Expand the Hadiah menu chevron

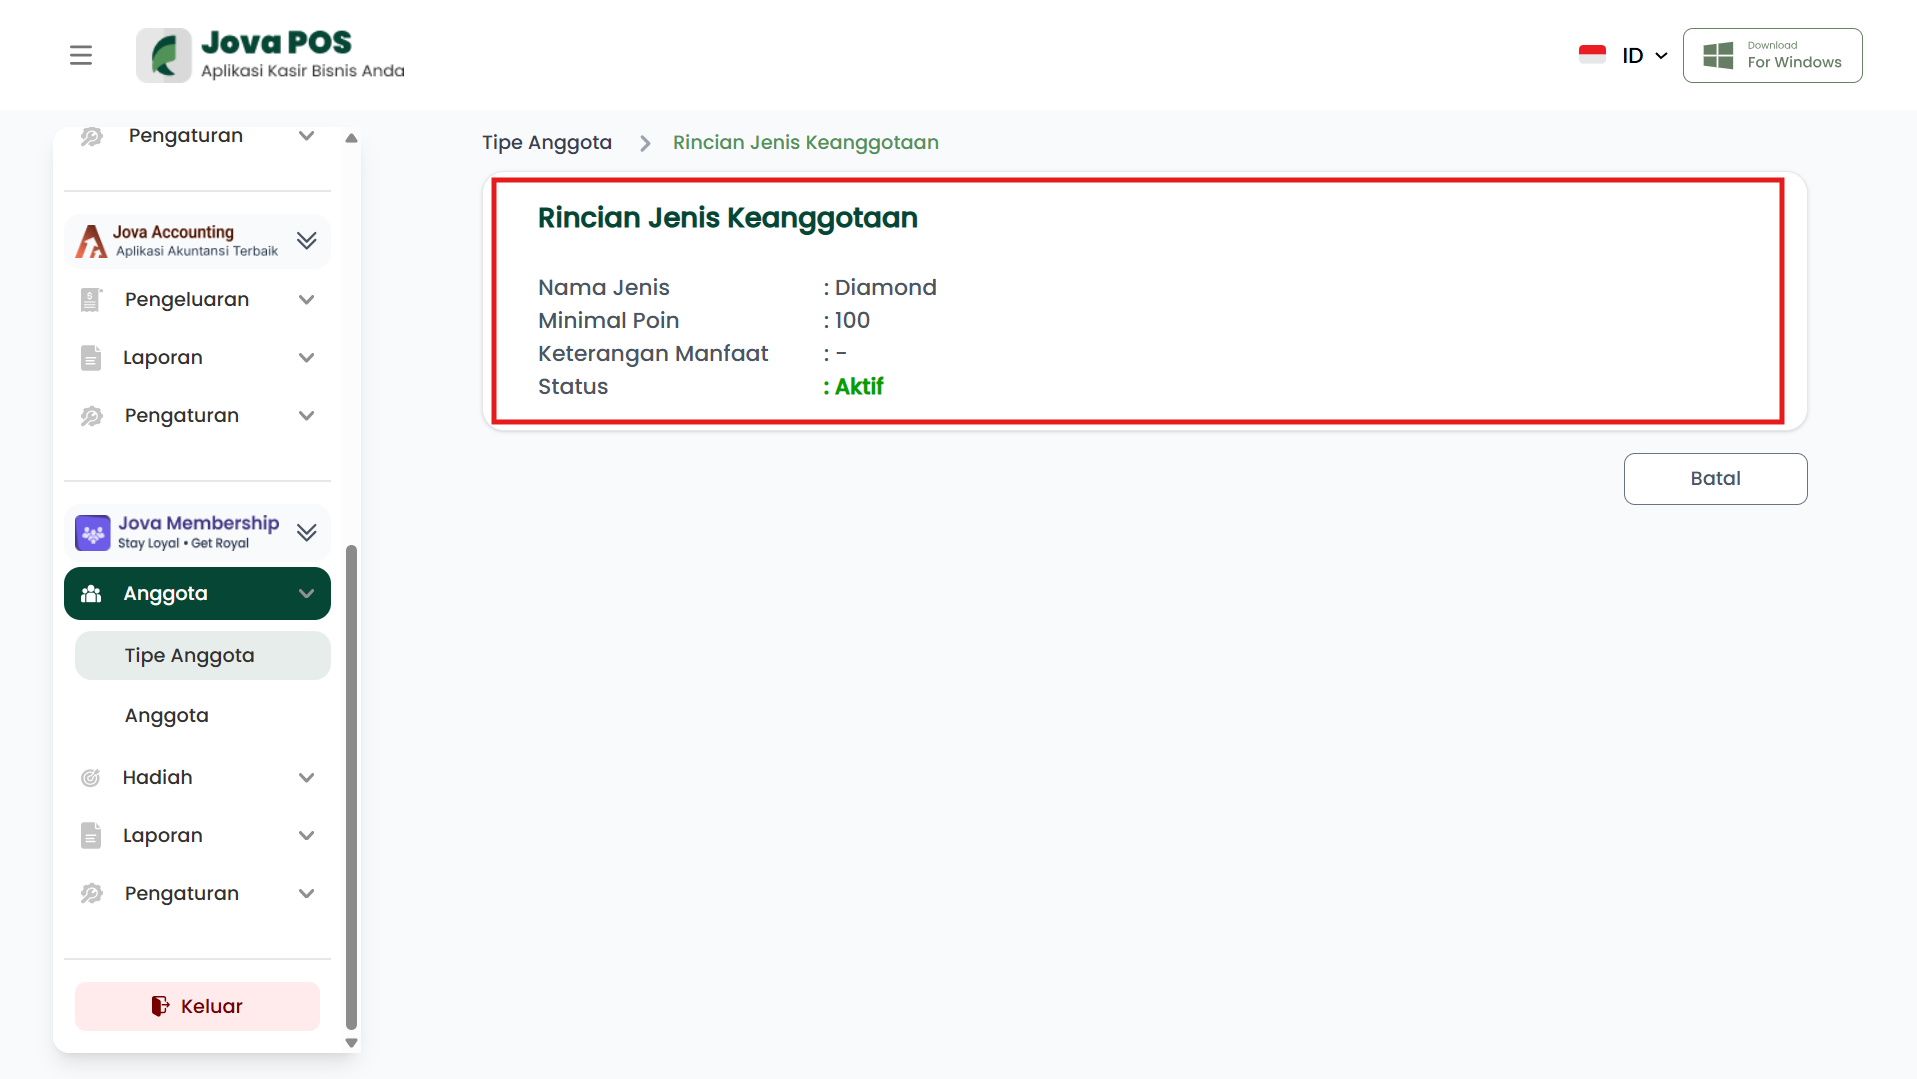click(x=306, y=778)
